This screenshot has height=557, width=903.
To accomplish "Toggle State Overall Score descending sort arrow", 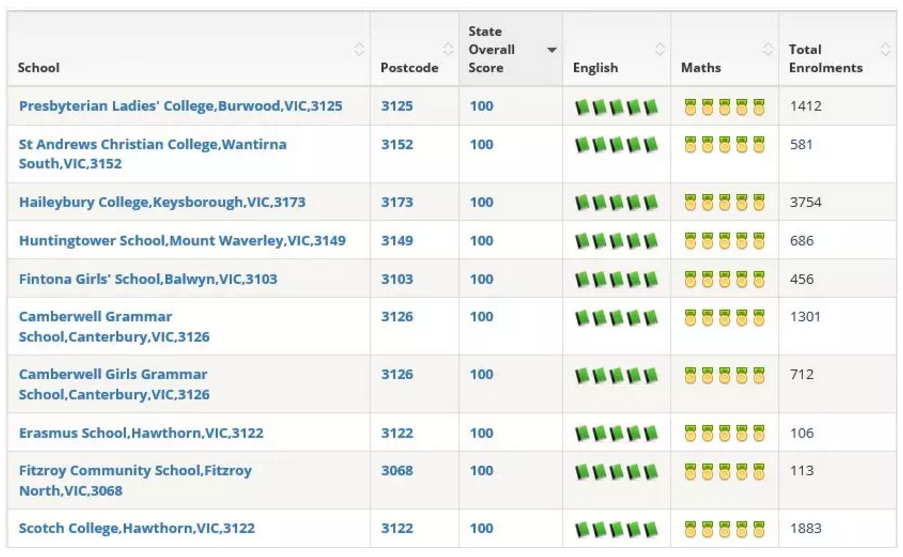I will pyautogui.click(x=551, y=50).
